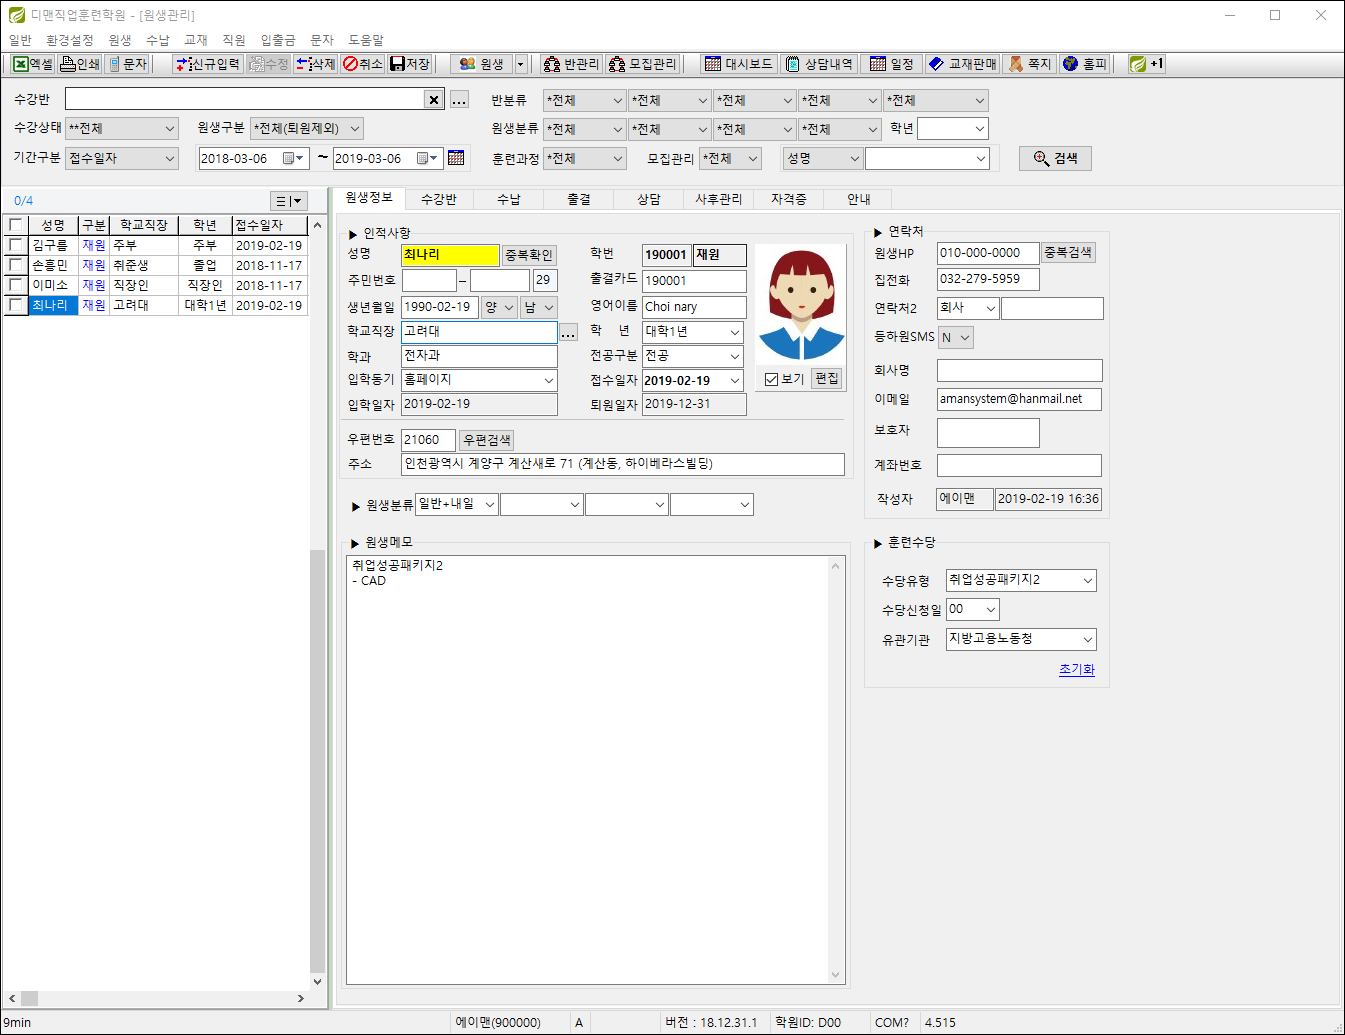
Task: Click the 편집 photo button
Action: pyautogui.click(x=827, y=379)
